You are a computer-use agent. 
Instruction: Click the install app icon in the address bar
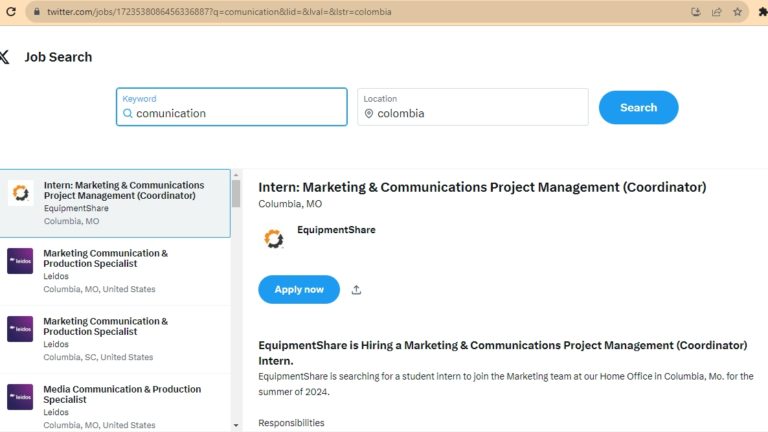coord(696,12)
